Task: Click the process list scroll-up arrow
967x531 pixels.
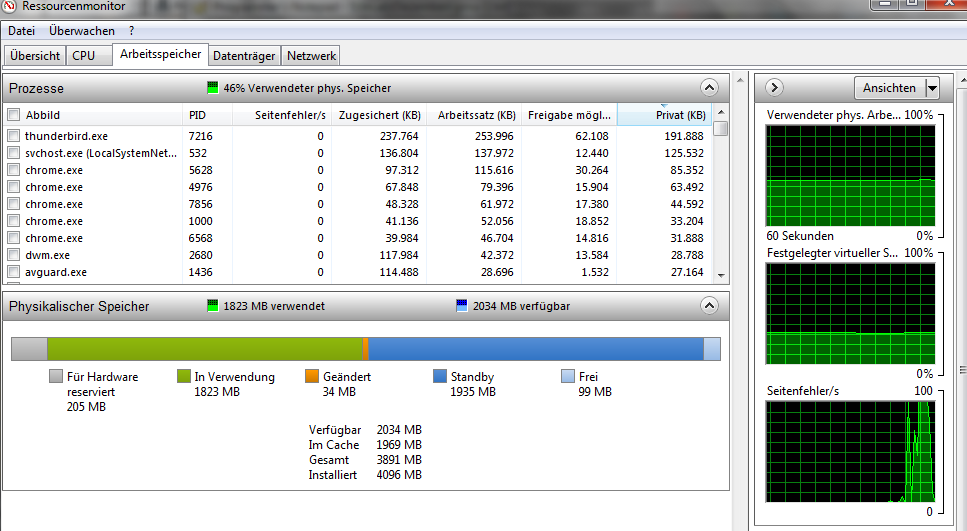Action: pyautogui.click(x=721, y=112)
